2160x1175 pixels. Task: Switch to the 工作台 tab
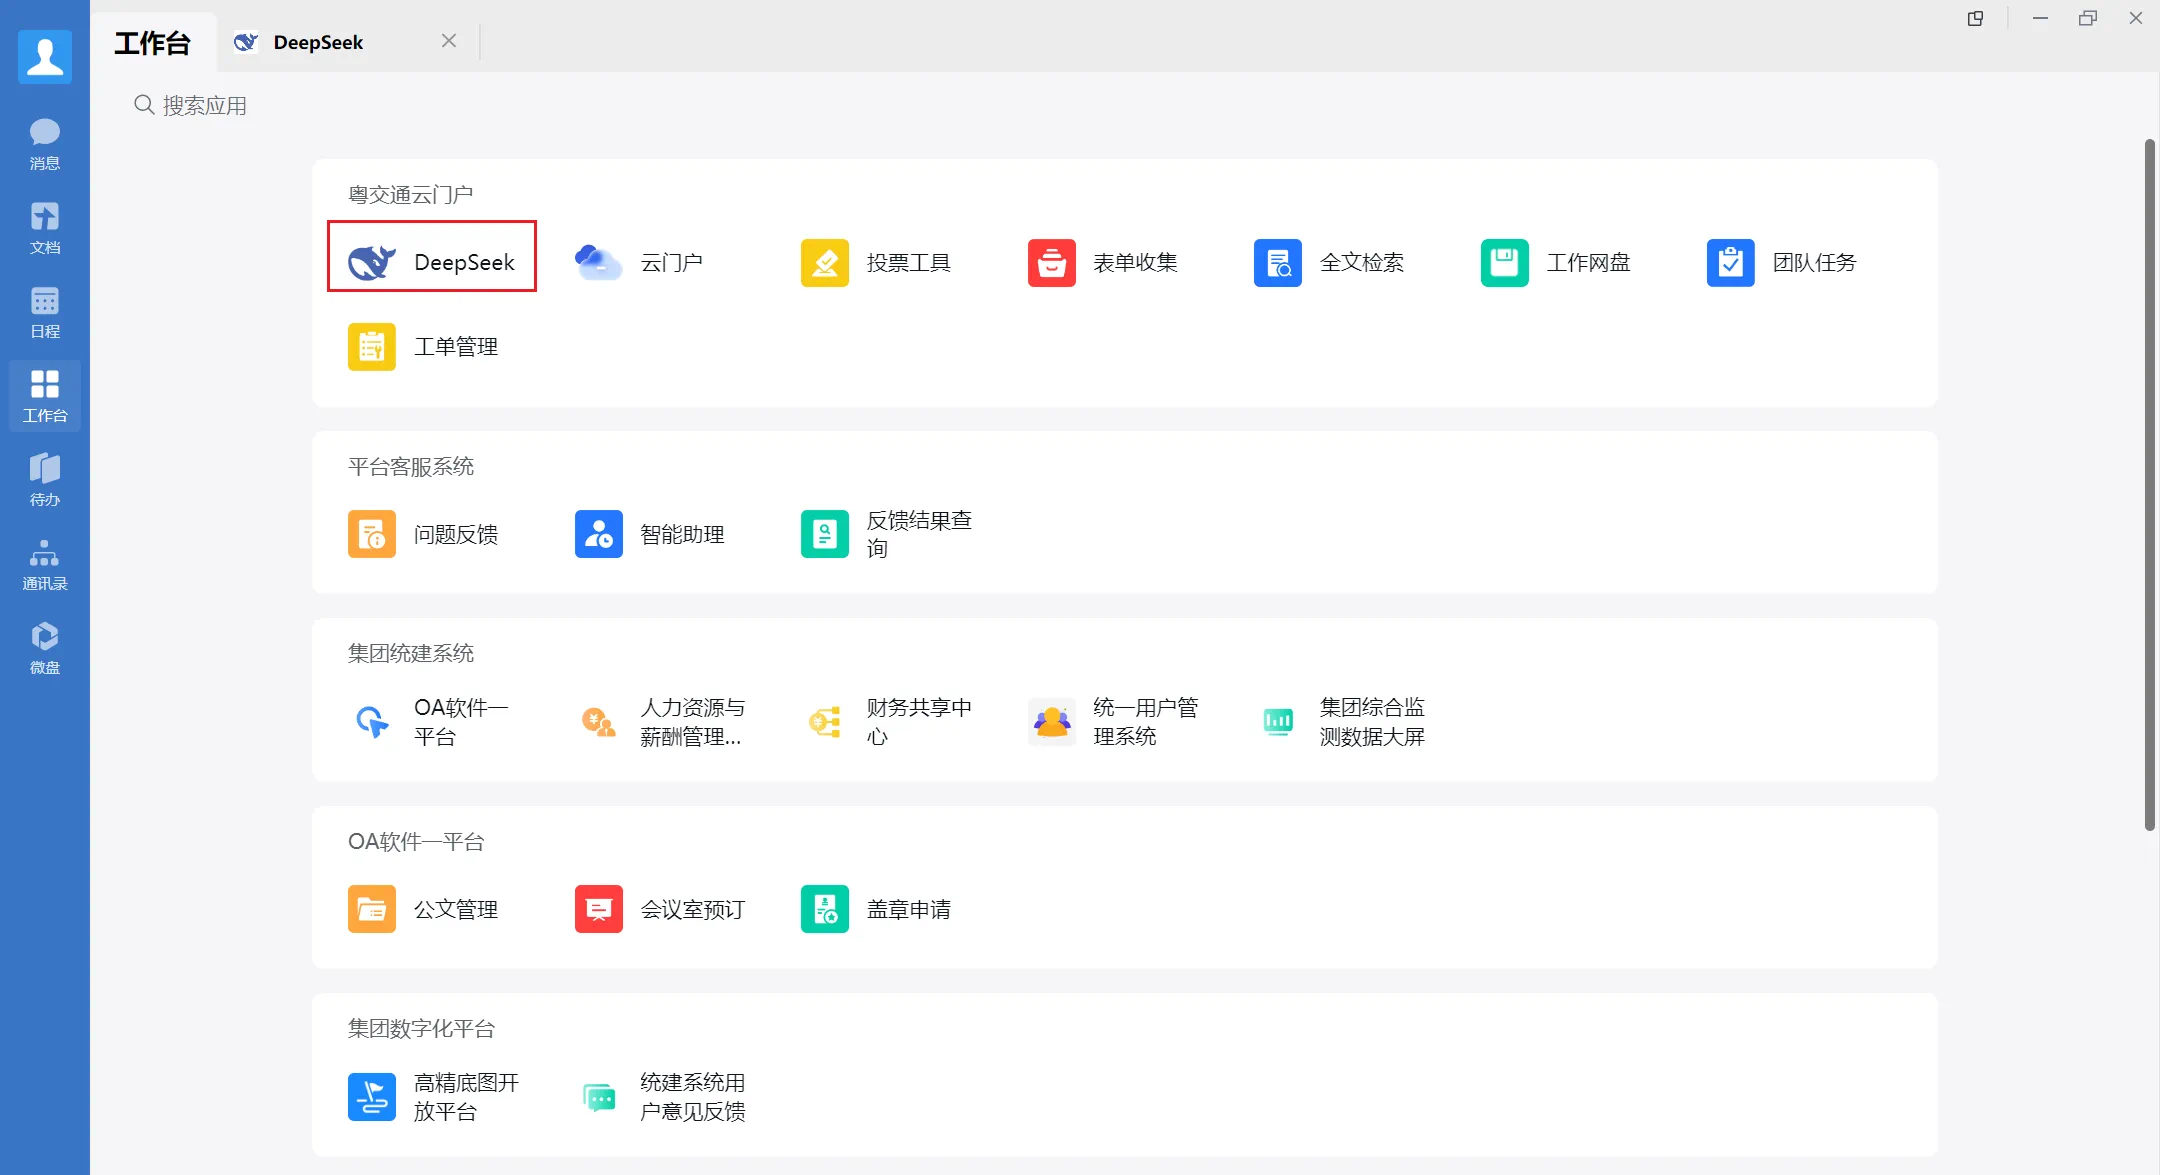[x=152, y=43]
